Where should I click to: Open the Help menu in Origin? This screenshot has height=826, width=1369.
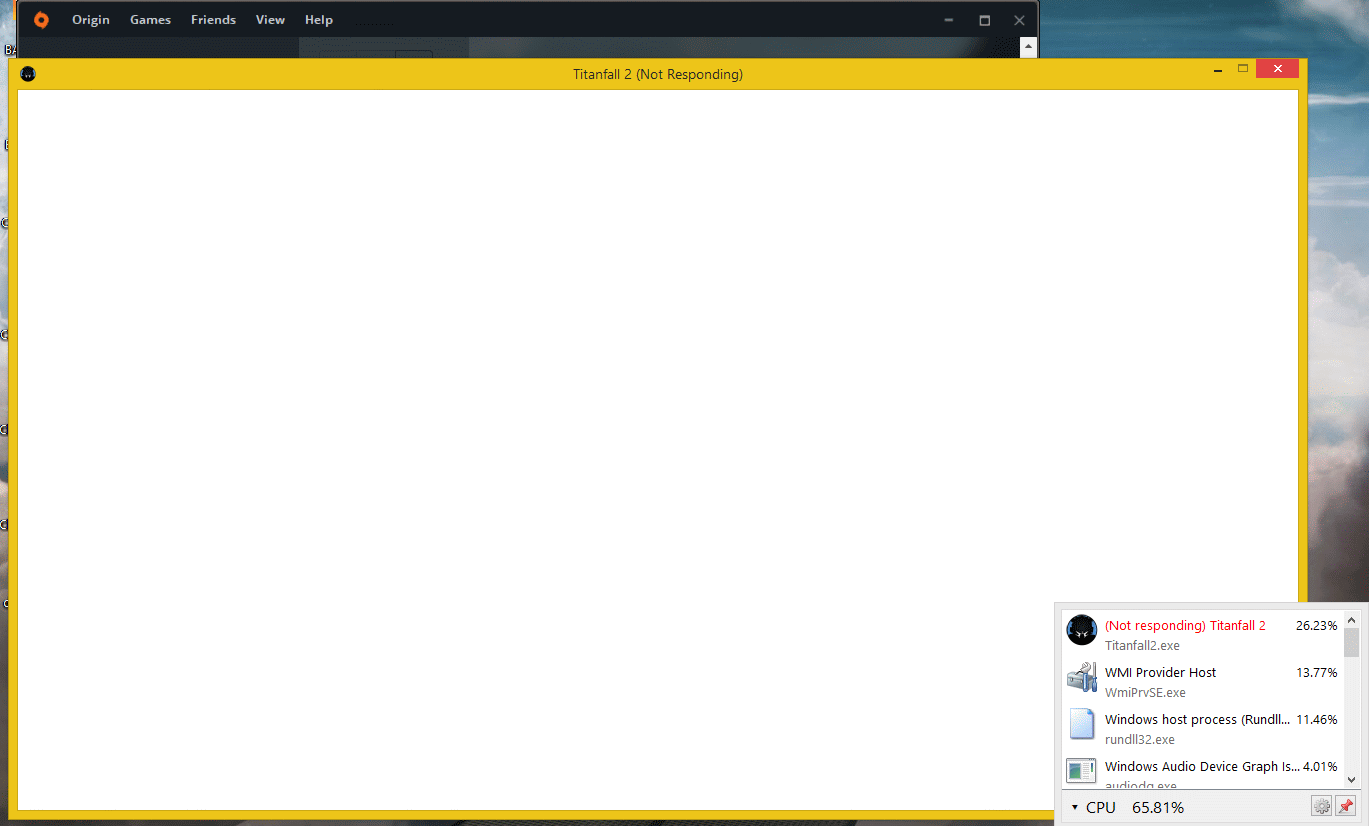click(x=319, y=20)
